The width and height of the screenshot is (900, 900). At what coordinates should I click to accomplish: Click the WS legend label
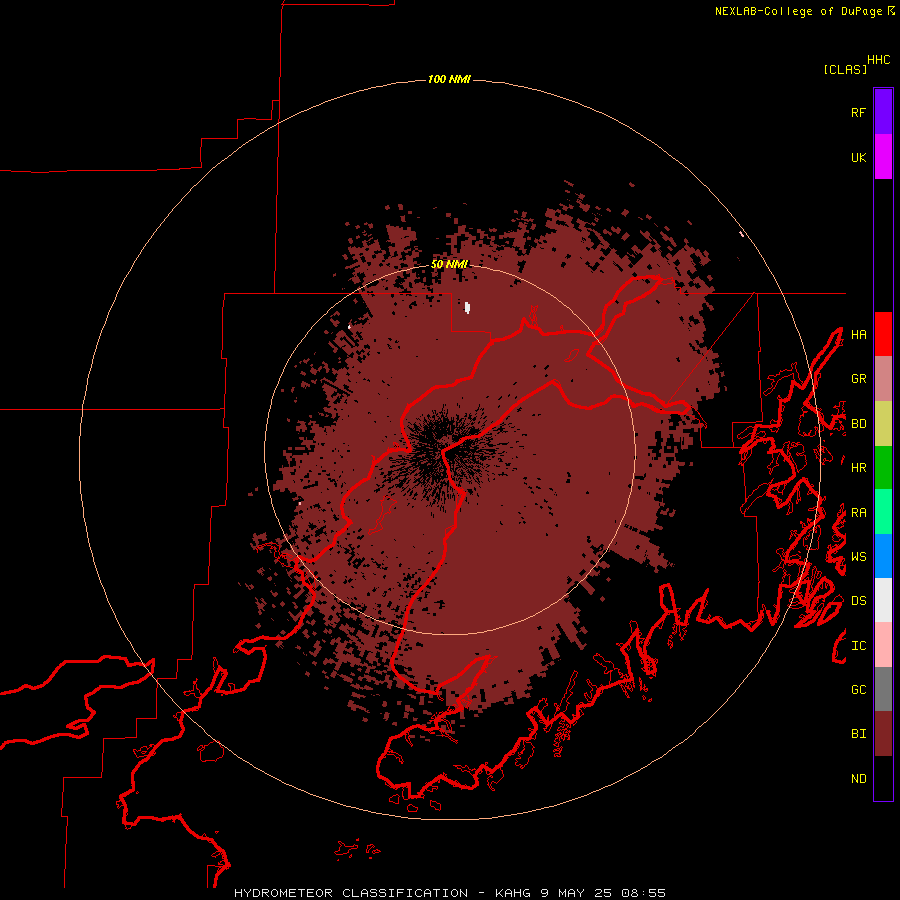858,557
